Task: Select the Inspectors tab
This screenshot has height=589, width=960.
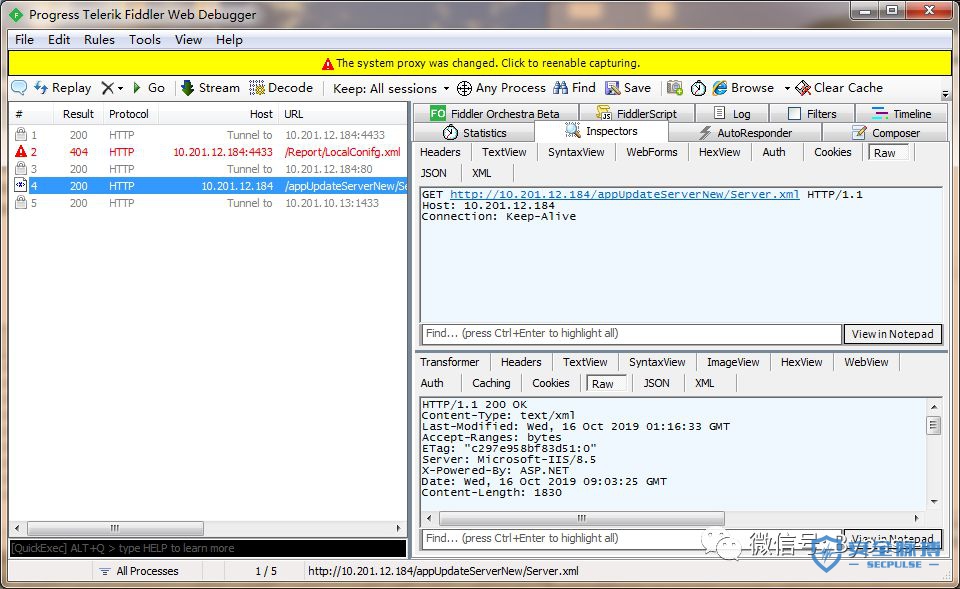Action: (601, 131)
